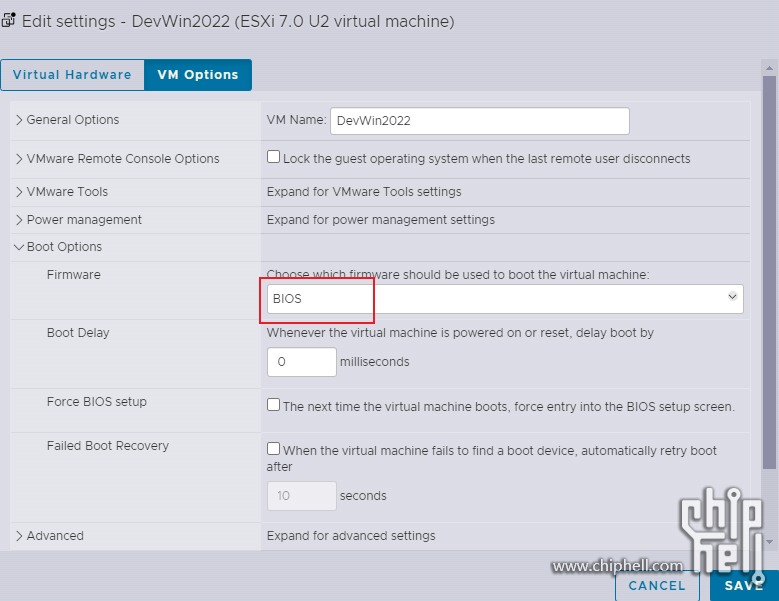Click 'Expand for VMware Tools settings' text
The image size is (779, 601).
[364, 192]
